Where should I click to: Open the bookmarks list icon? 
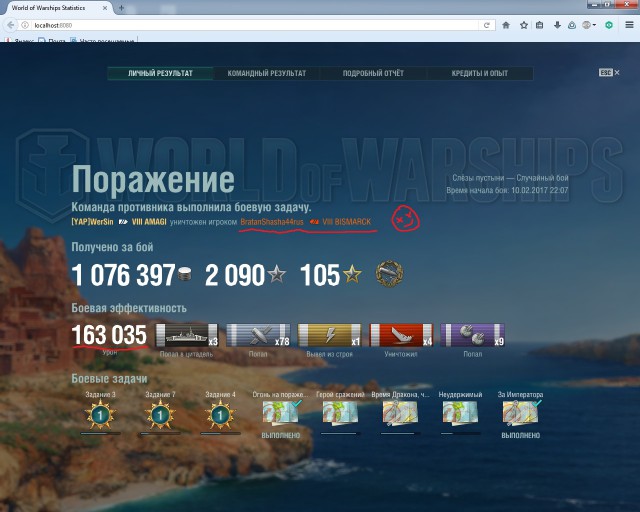tap(540, 25)
